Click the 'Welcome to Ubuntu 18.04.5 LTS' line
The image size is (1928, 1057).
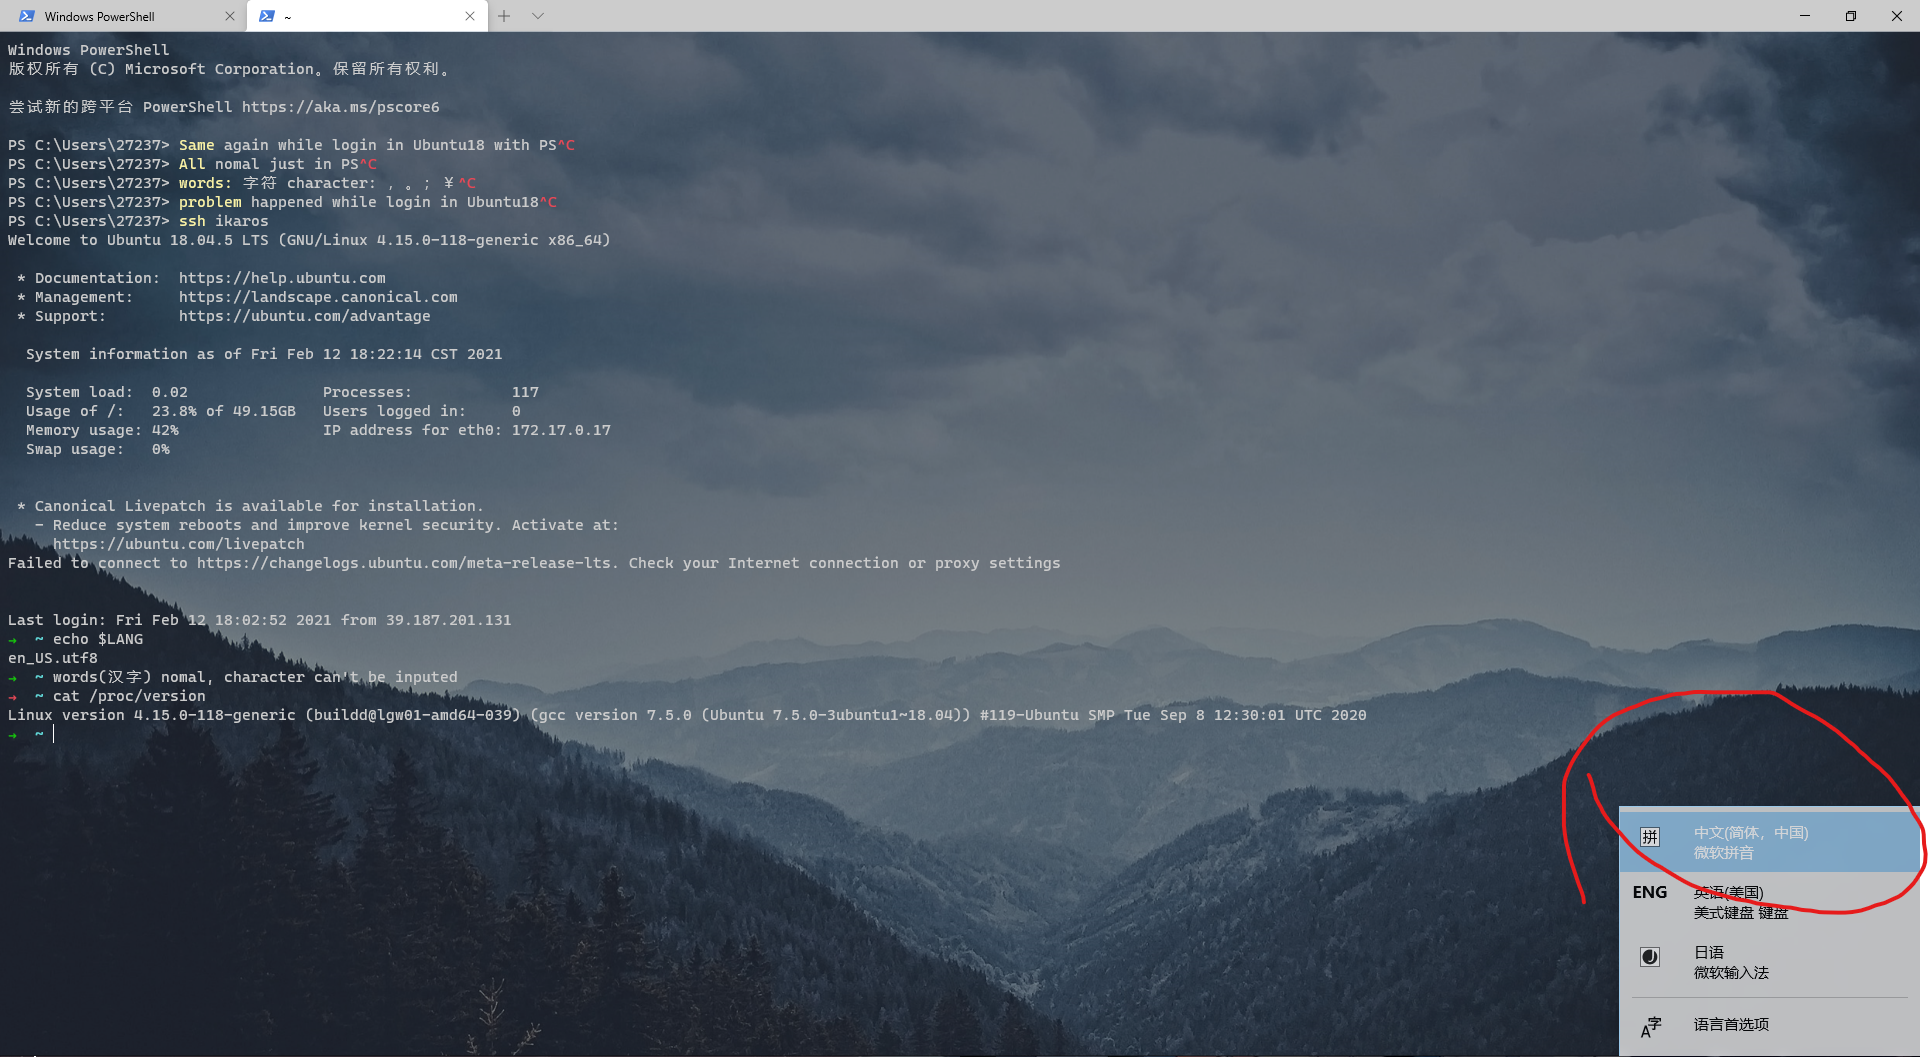[309, 240]
